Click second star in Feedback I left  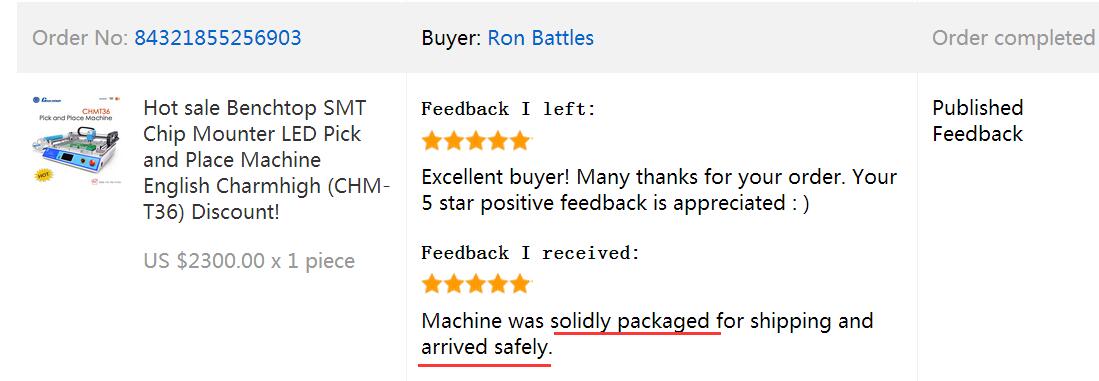coord(454,141)
